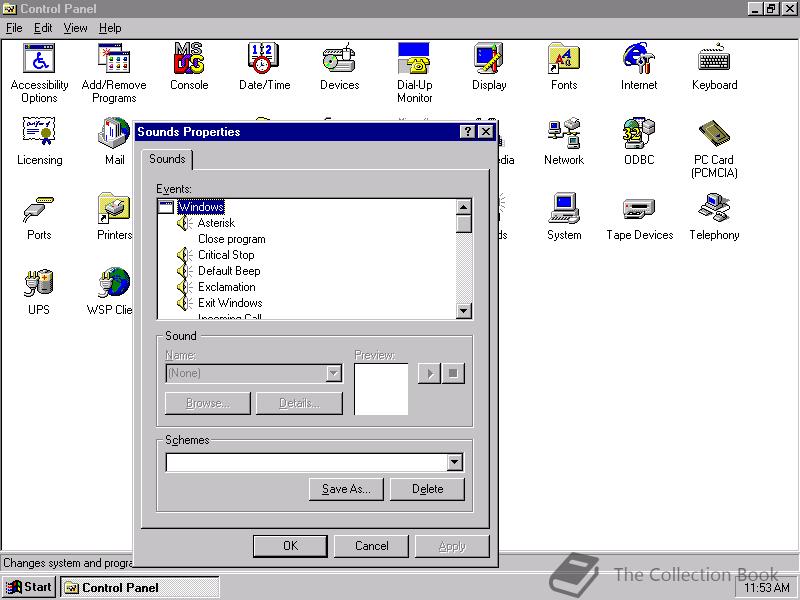Screen dimensions: 800x600
Task: Click the Save As button
Action: pos(346,489)
